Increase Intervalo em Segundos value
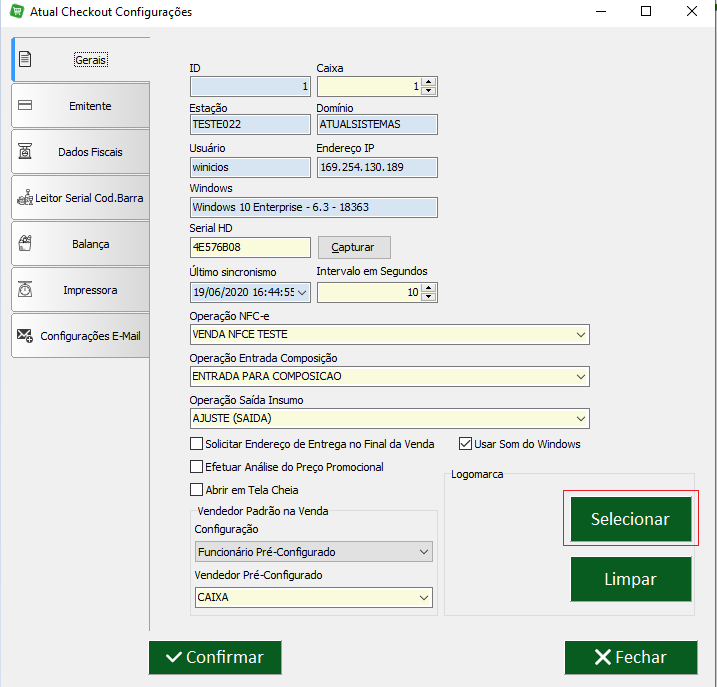The image size is (717, 687). coord(428,288)
